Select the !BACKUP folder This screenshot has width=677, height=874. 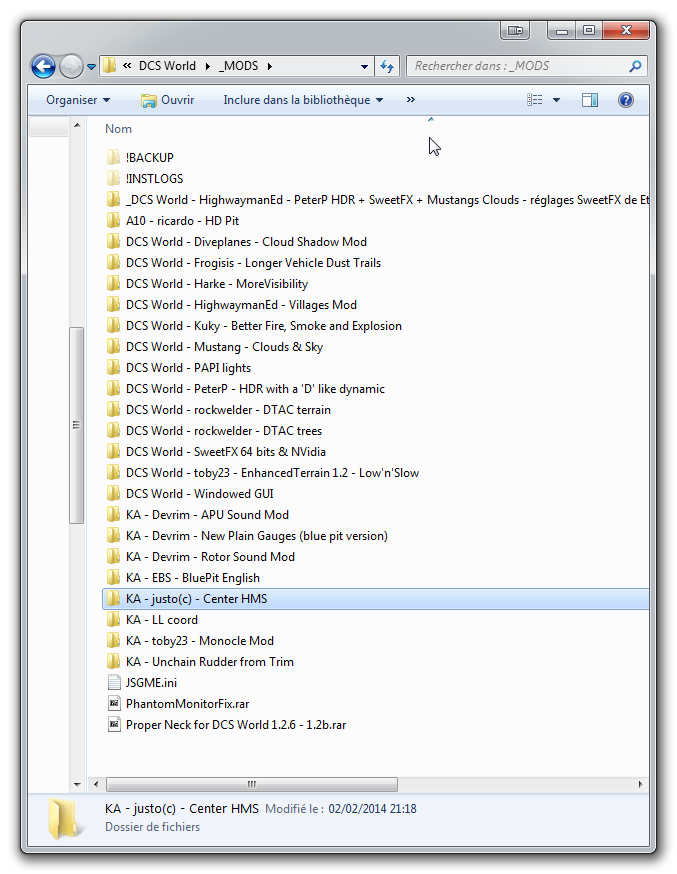(140, 158)
